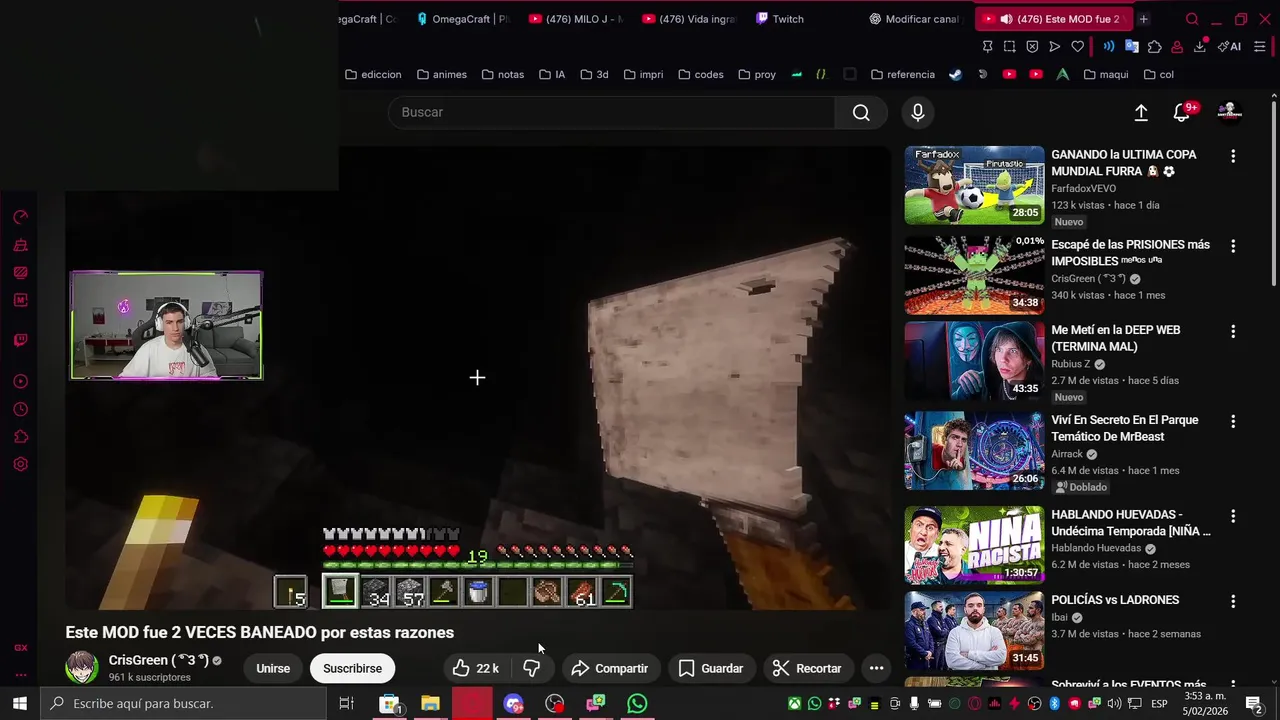Open the Me Metí en la DEEP WEB thumbnail

click(974, 360)
